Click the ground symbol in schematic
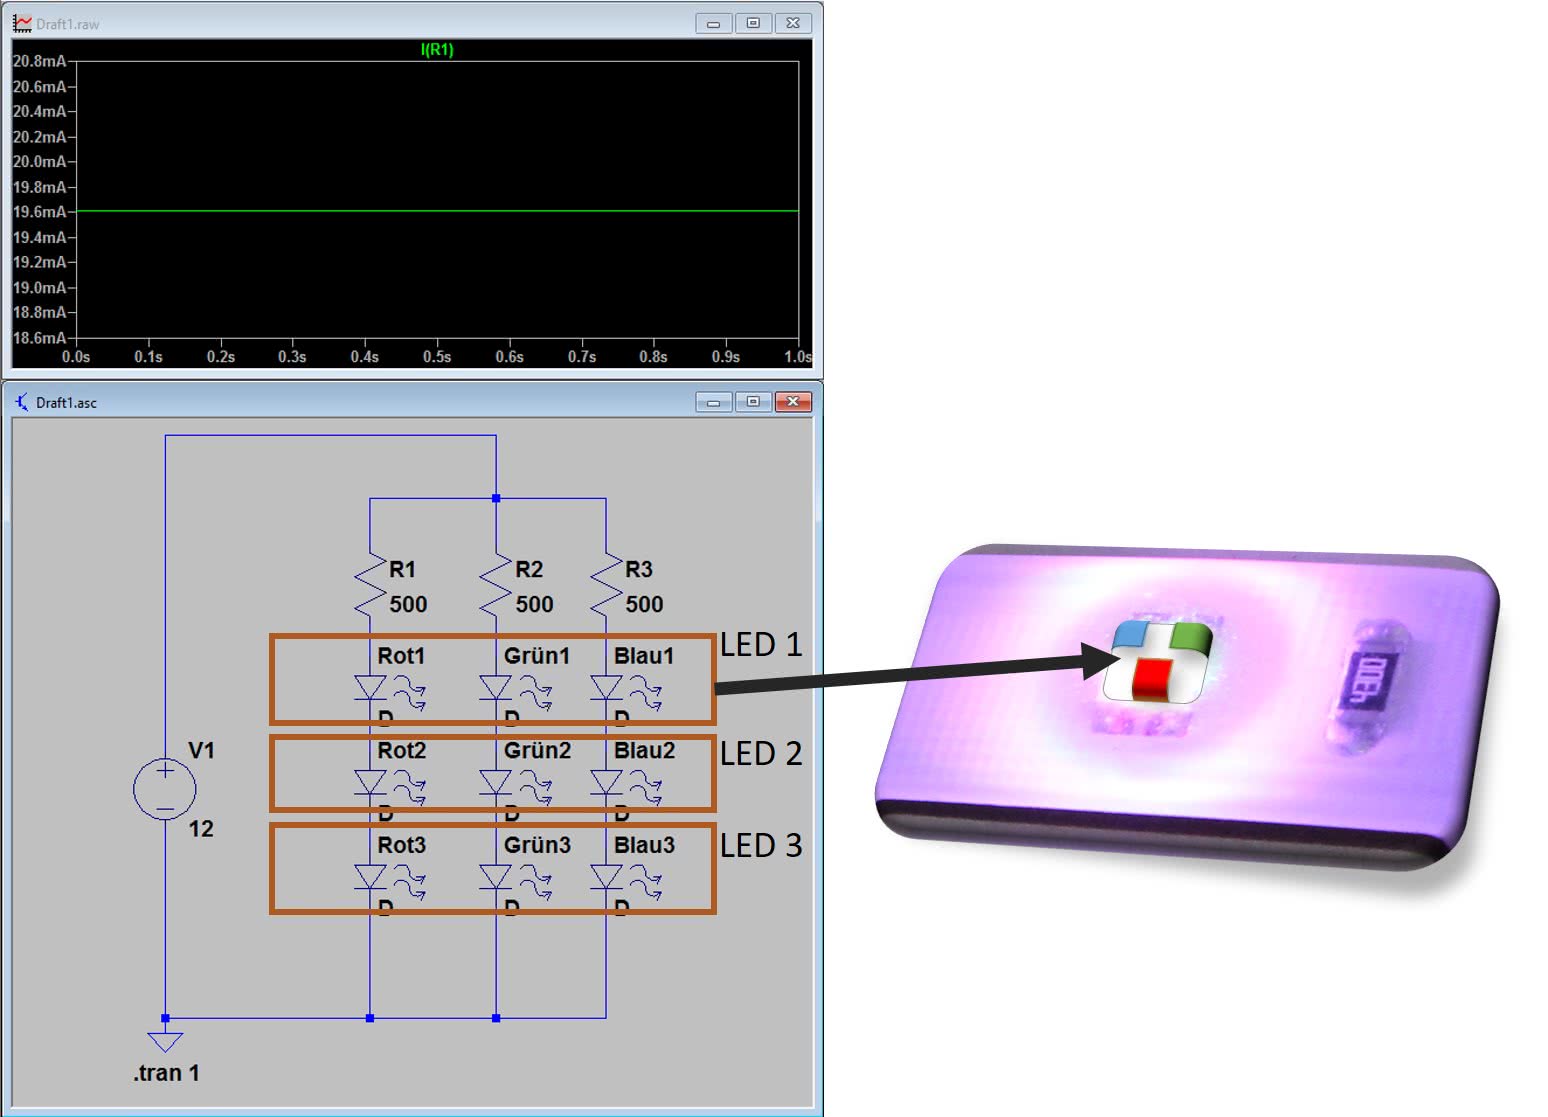The height and width of the screenshot is (1117, 1548). pos(165,1041)
